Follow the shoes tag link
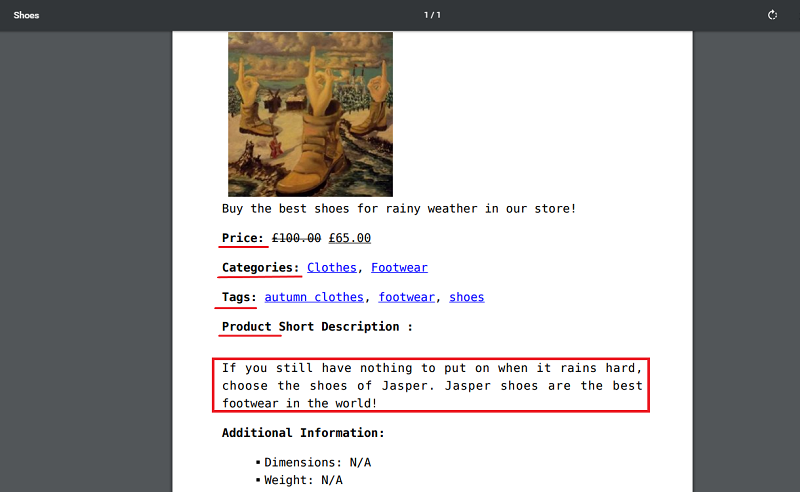Viewport: 800px width, 492px height. click(466, 297)
